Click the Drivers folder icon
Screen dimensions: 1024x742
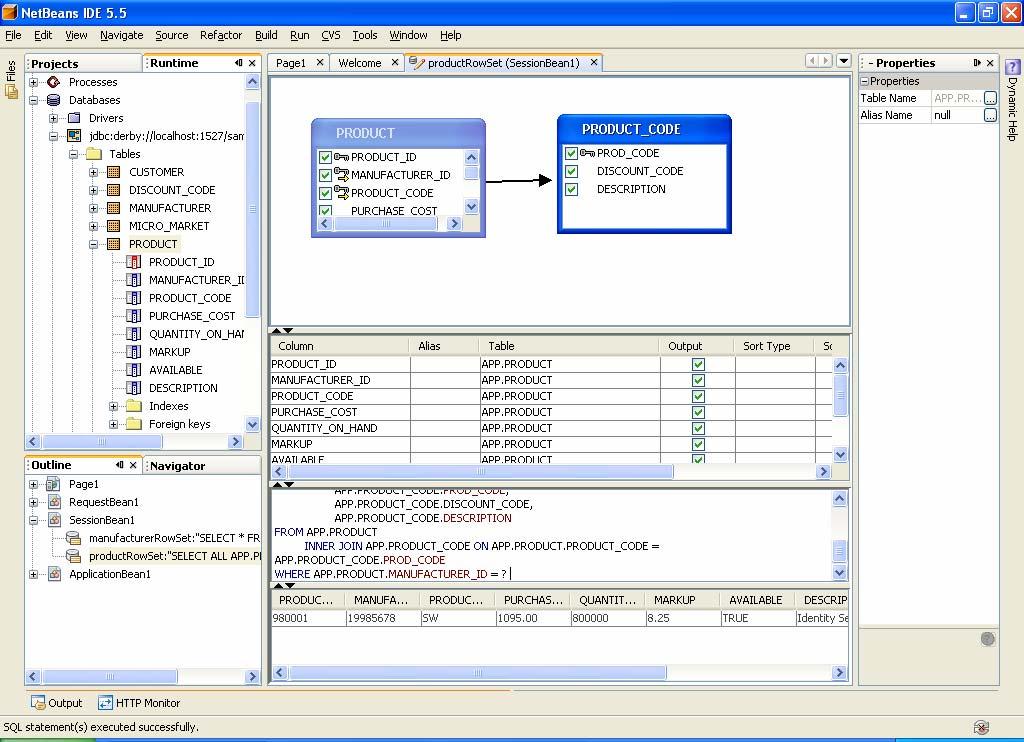click(x=74, y=118)
